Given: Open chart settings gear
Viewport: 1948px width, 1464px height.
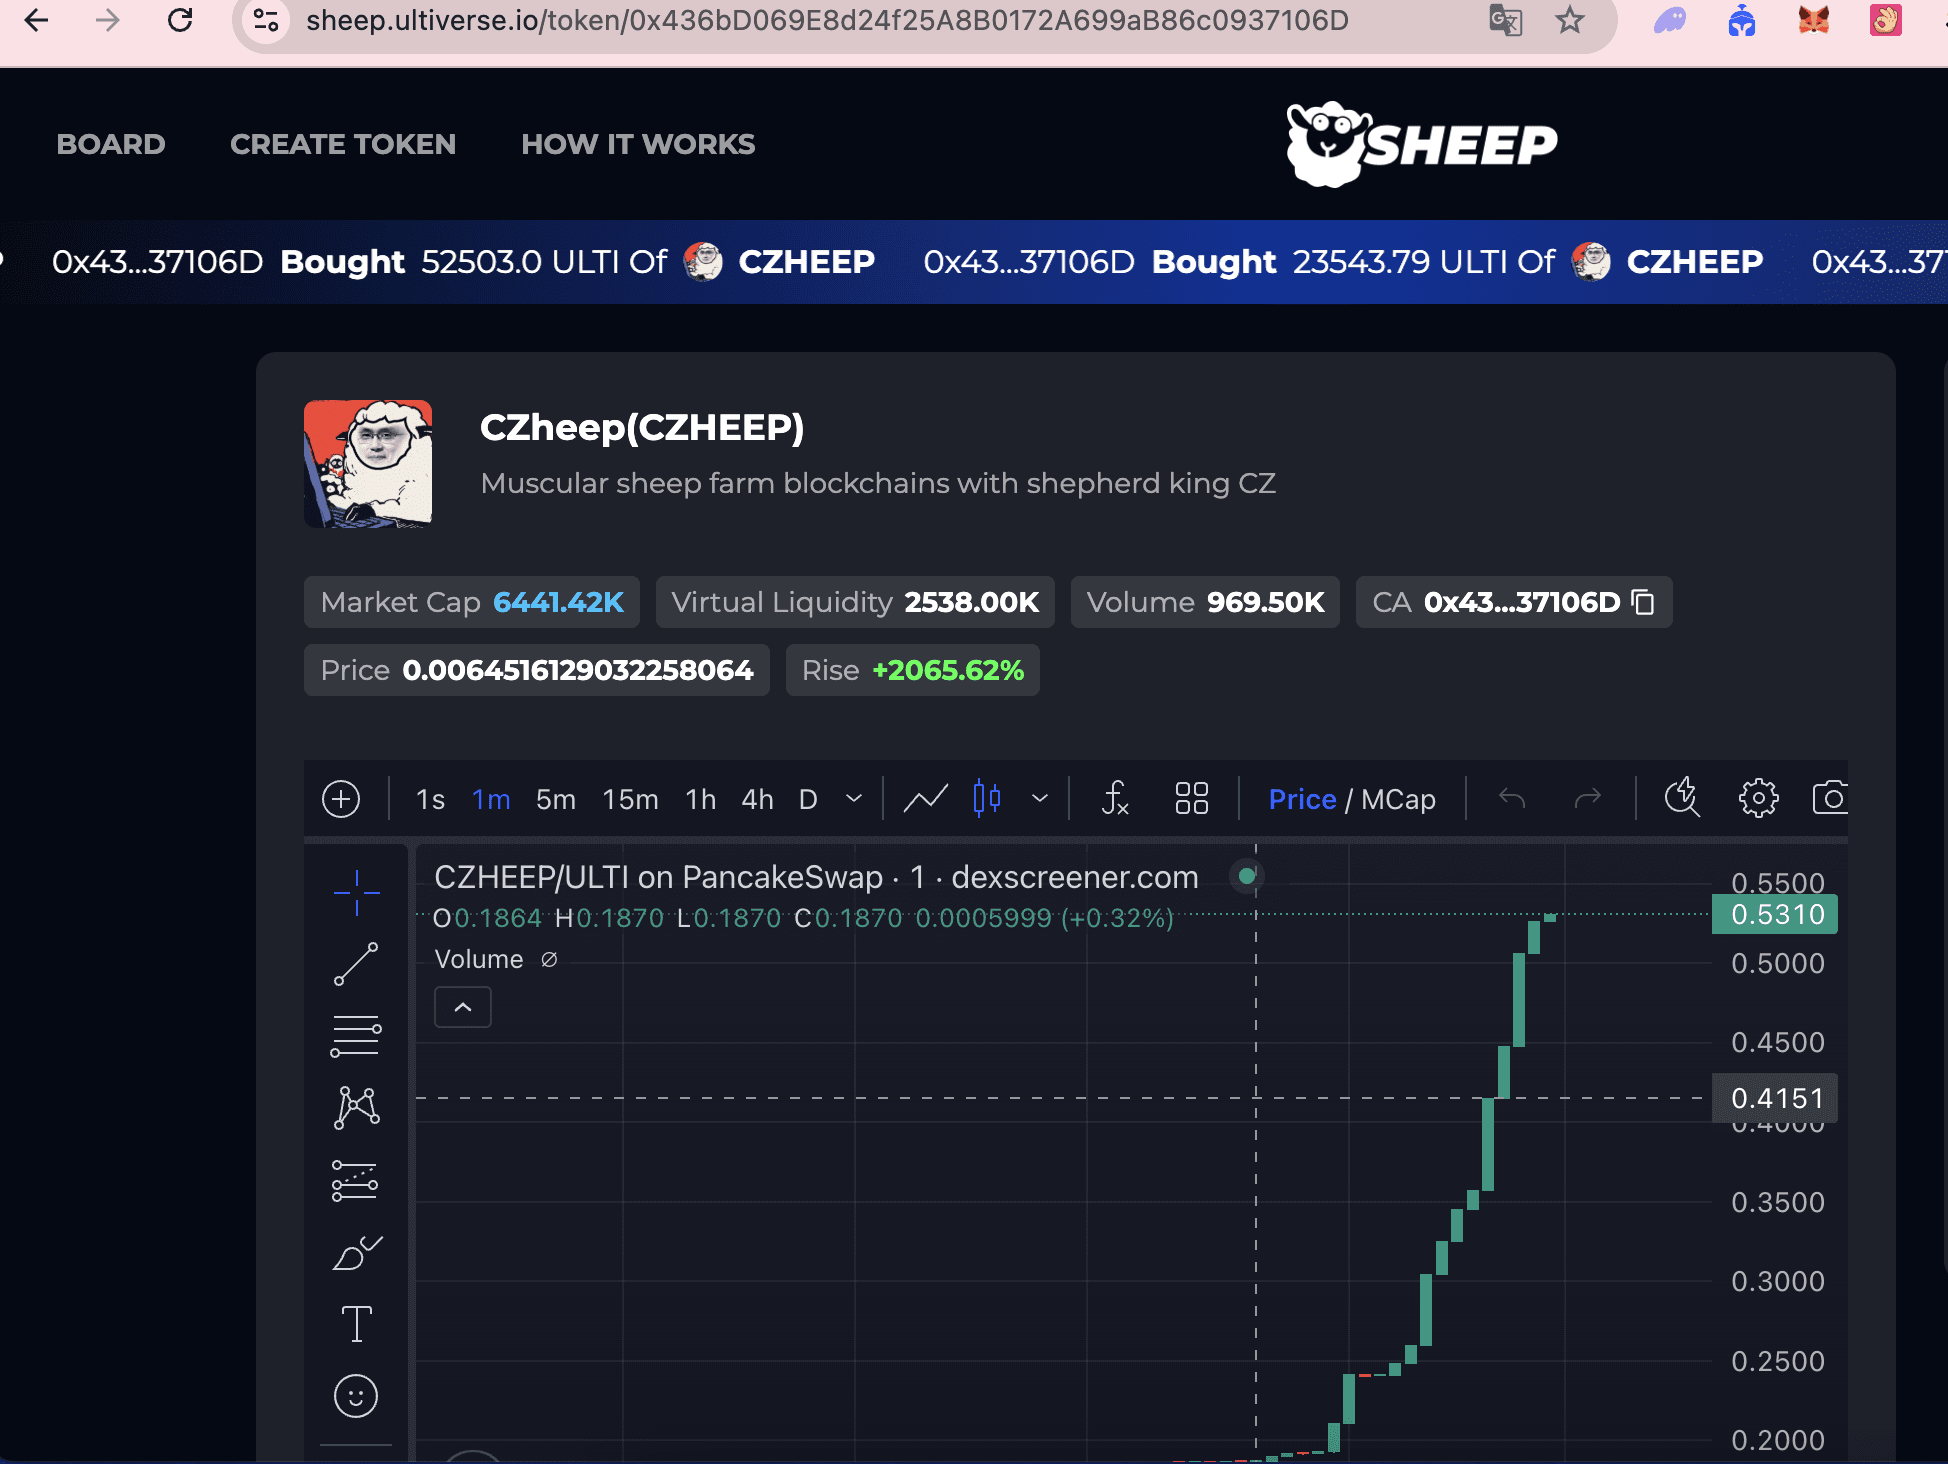Looking at the screenshot, I should point(1758,799).
